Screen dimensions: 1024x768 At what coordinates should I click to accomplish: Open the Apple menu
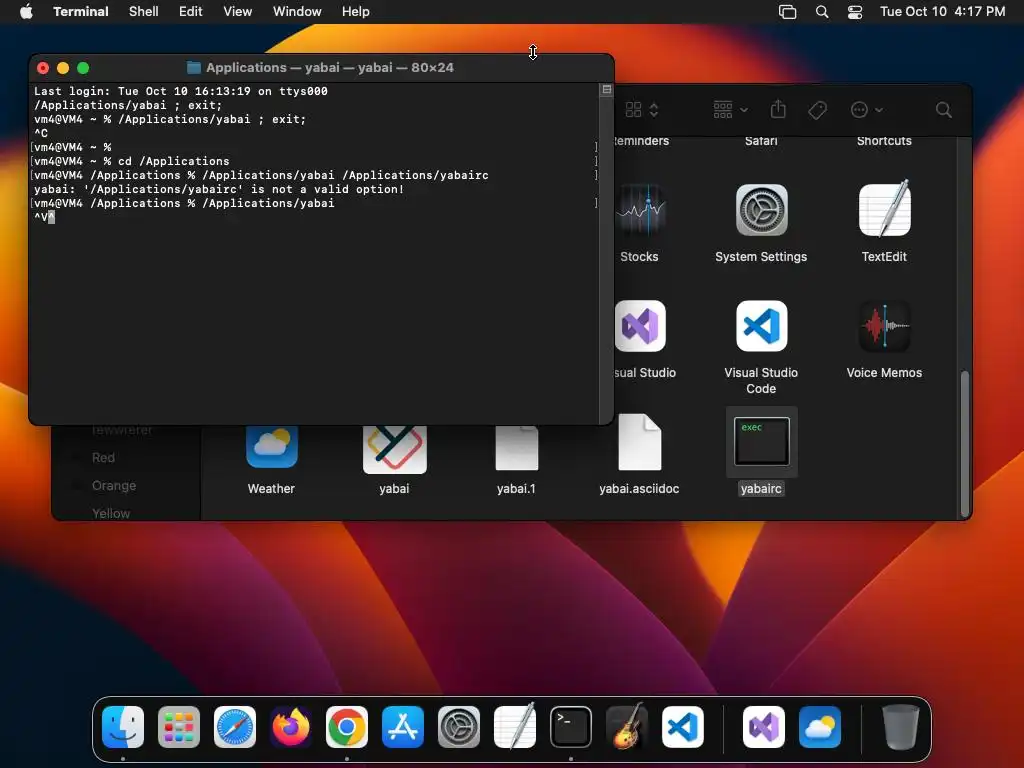[26, 12]
